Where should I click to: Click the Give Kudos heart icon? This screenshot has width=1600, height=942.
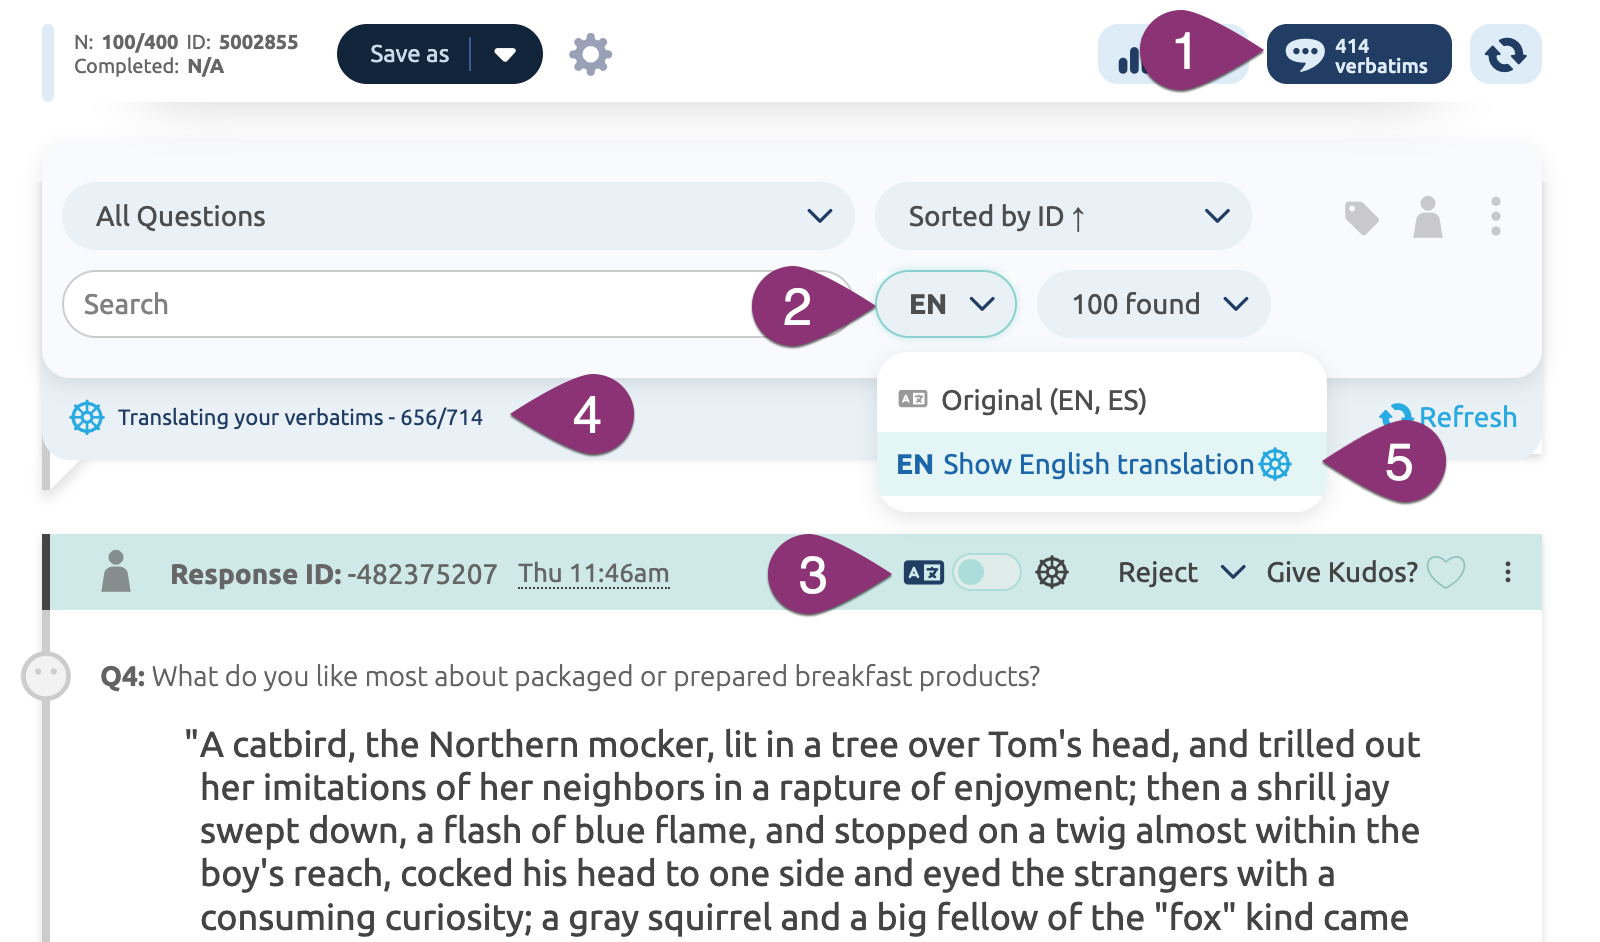pyautogui.click(x=1445, y=572)
